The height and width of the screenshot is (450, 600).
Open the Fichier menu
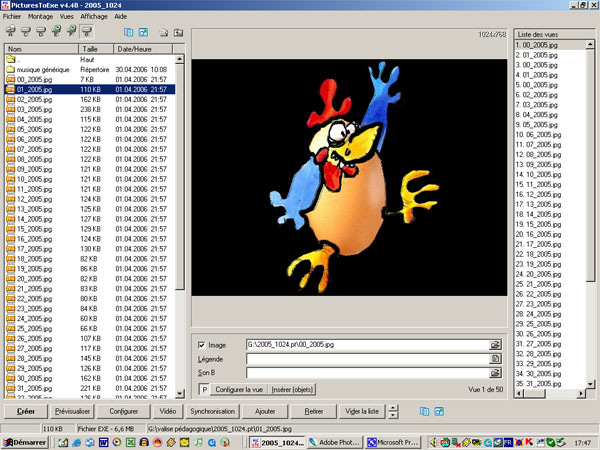[x=12, y=16]
